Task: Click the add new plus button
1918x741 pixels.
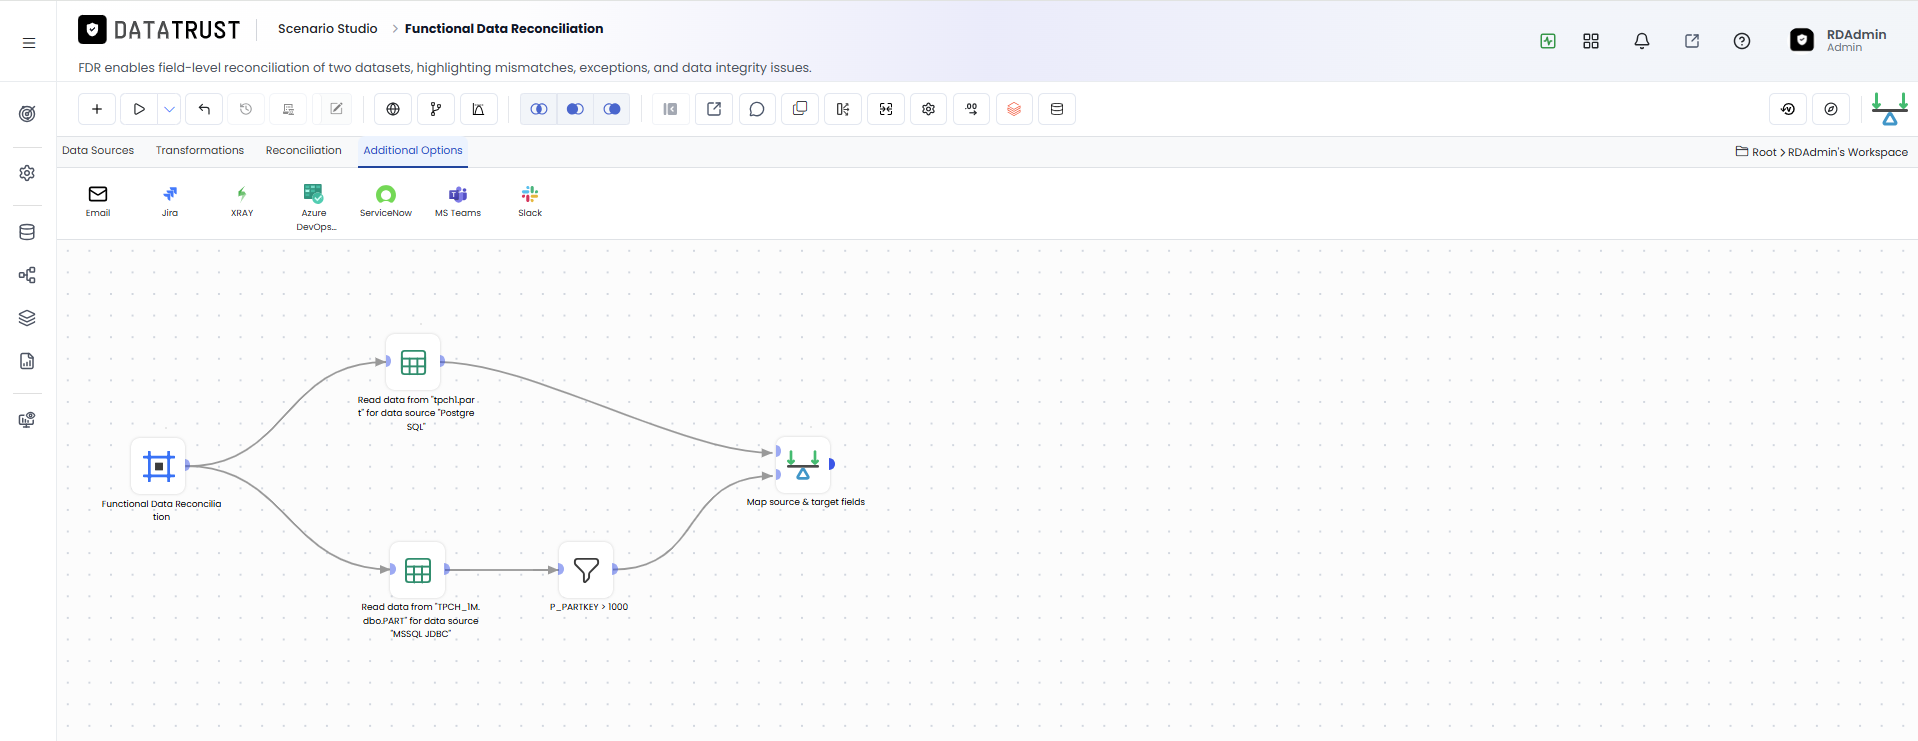Action: tap(97, 109)
